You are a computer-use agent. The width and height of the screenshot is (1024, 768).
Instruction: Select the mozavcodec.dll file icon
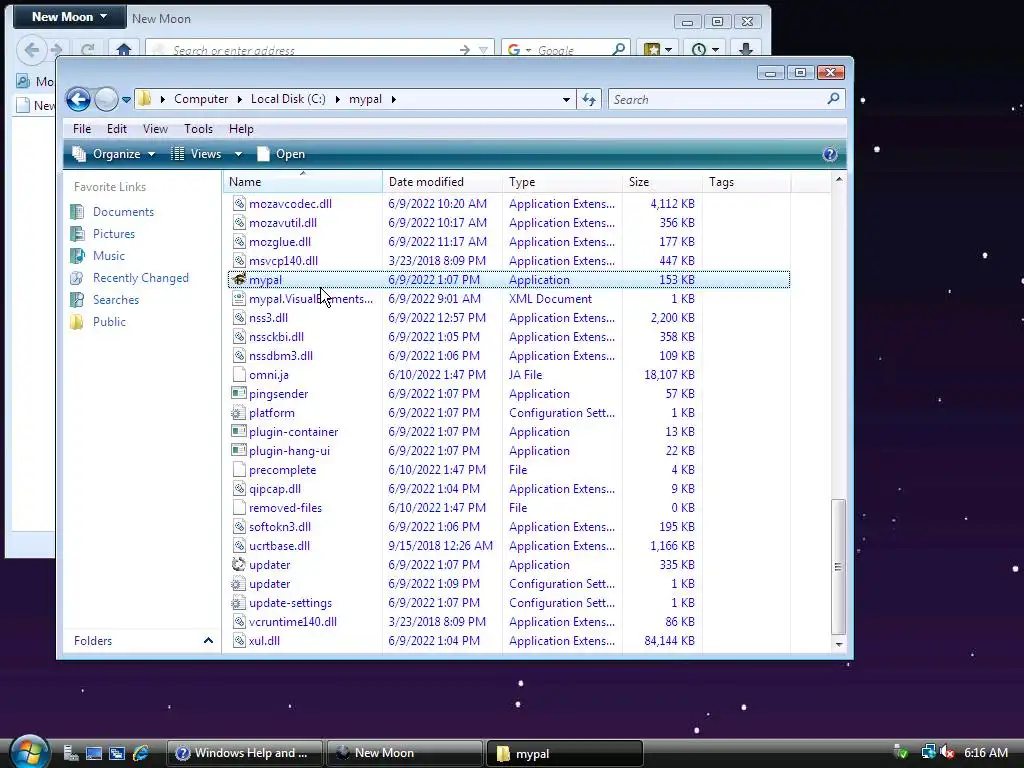(x=238, y=204)
